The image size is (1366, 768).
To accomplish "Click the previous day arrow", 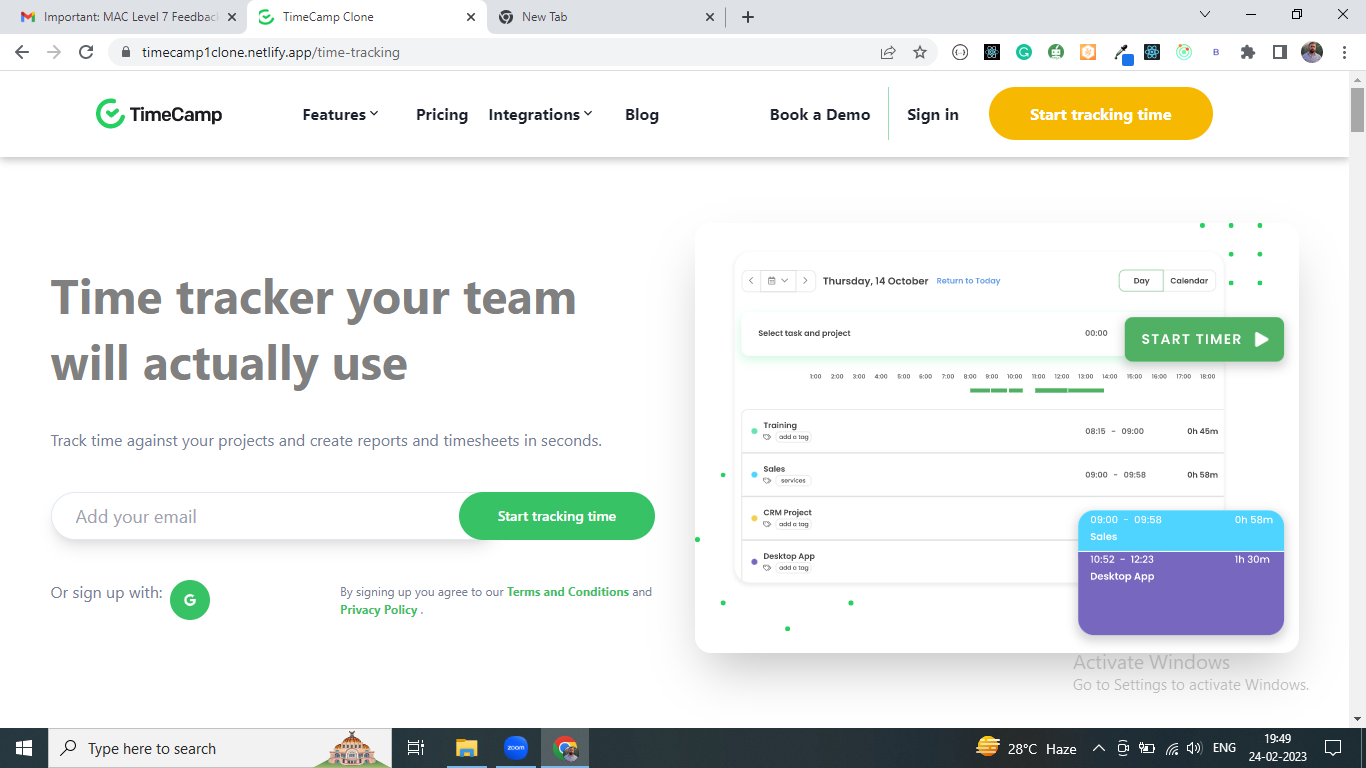I will coord(751,281).
